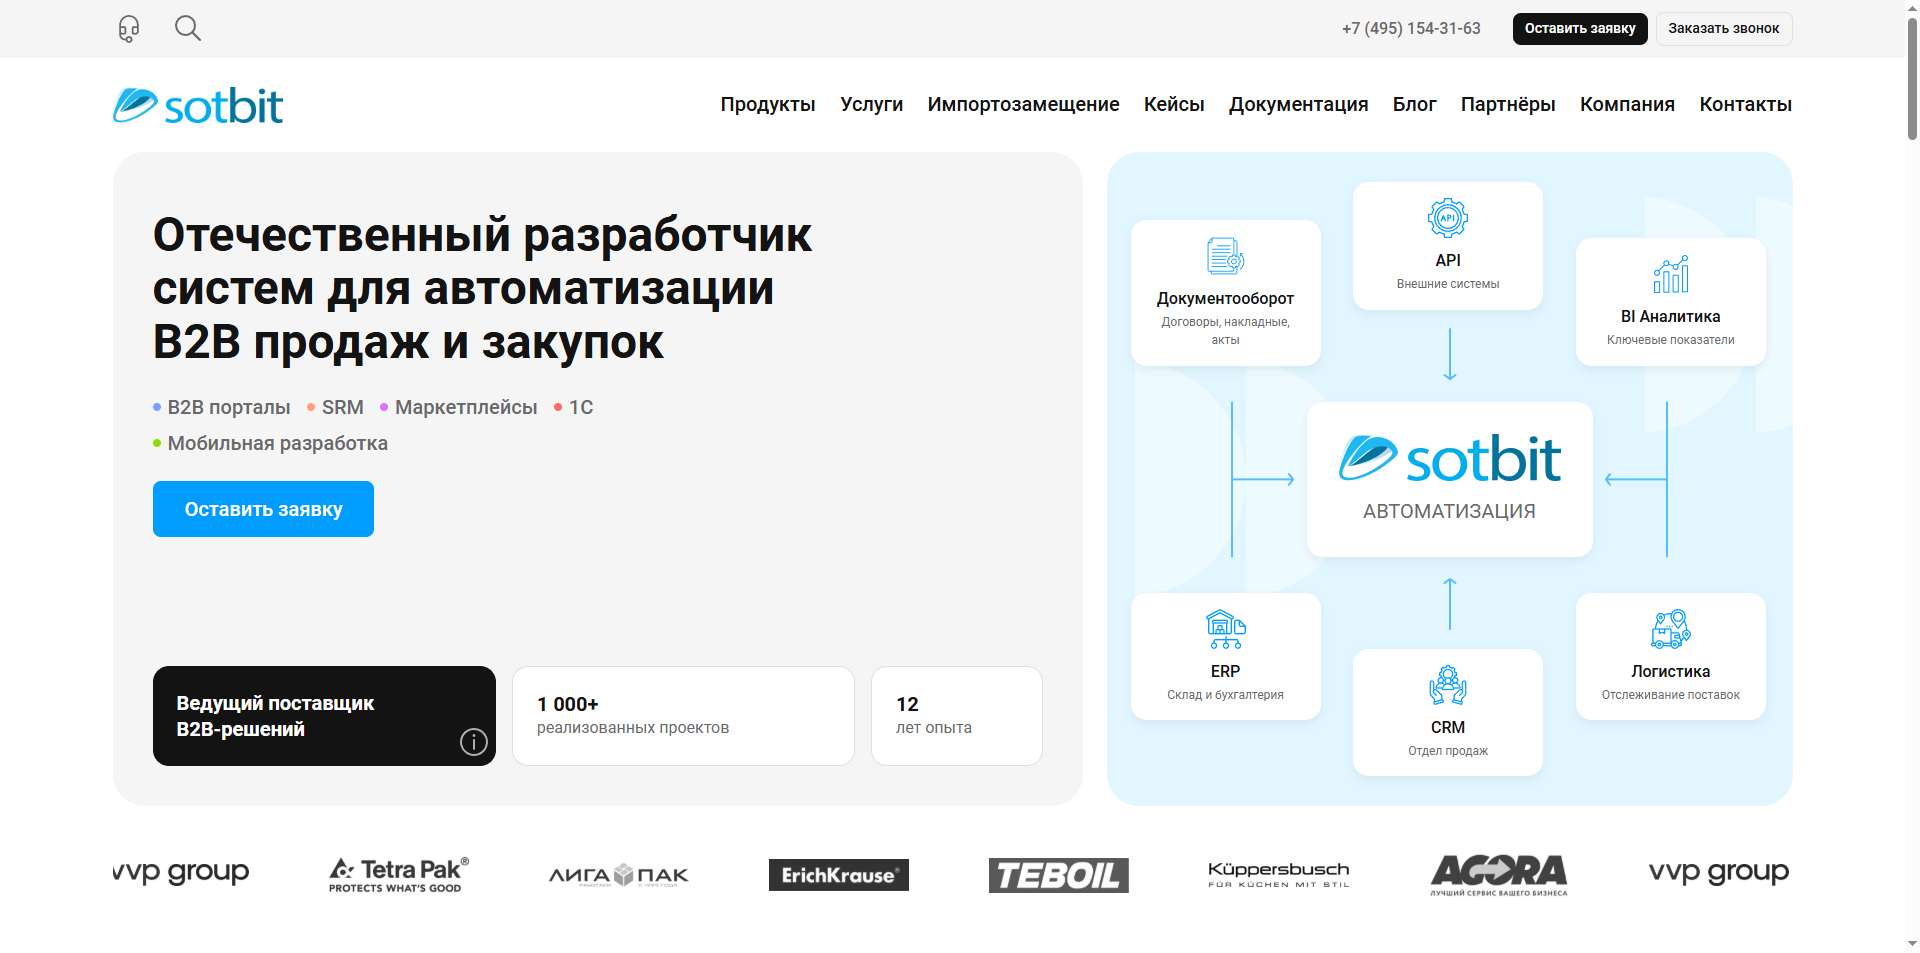
Task: Select the ERP warehouse icon
Action: point(1225,629)
